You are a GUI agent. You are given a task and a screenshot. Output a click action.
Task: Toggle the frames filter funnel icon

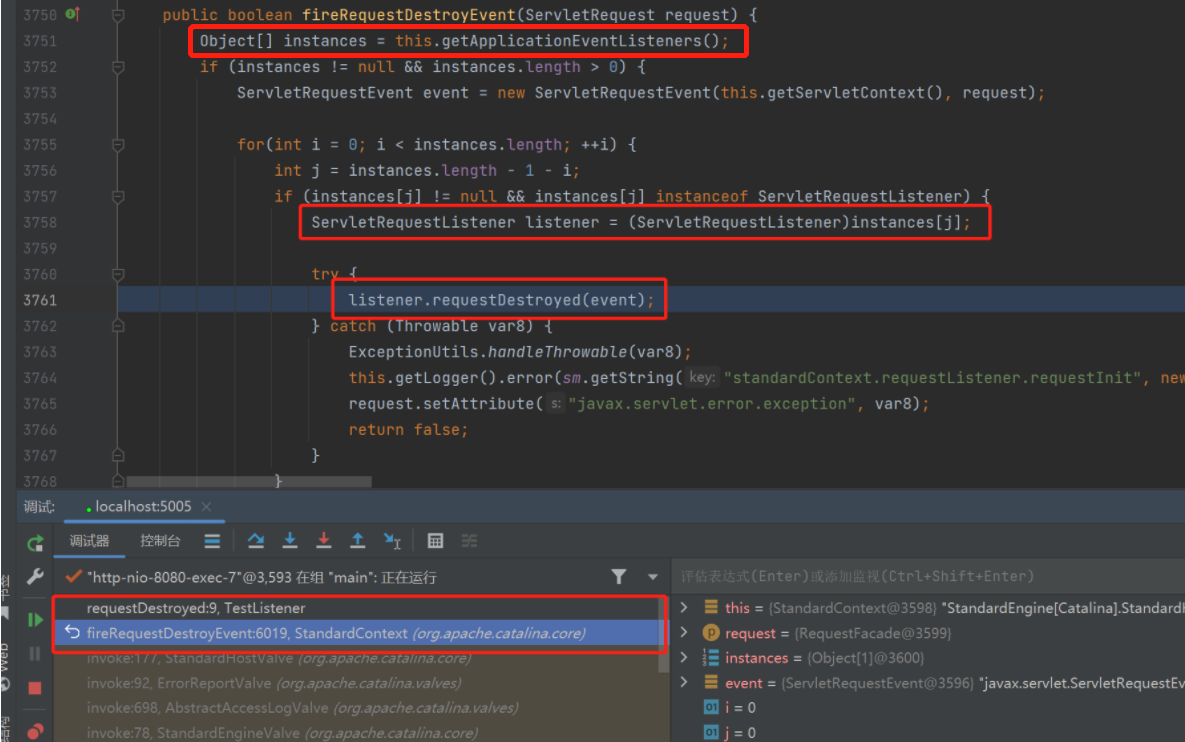(x=619, y=577)
